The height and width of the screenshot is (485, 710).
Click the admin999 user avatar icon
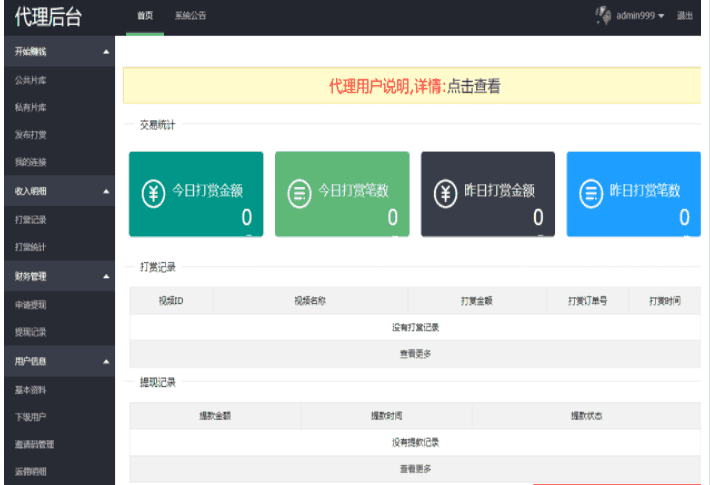click(x=603, y=15)
